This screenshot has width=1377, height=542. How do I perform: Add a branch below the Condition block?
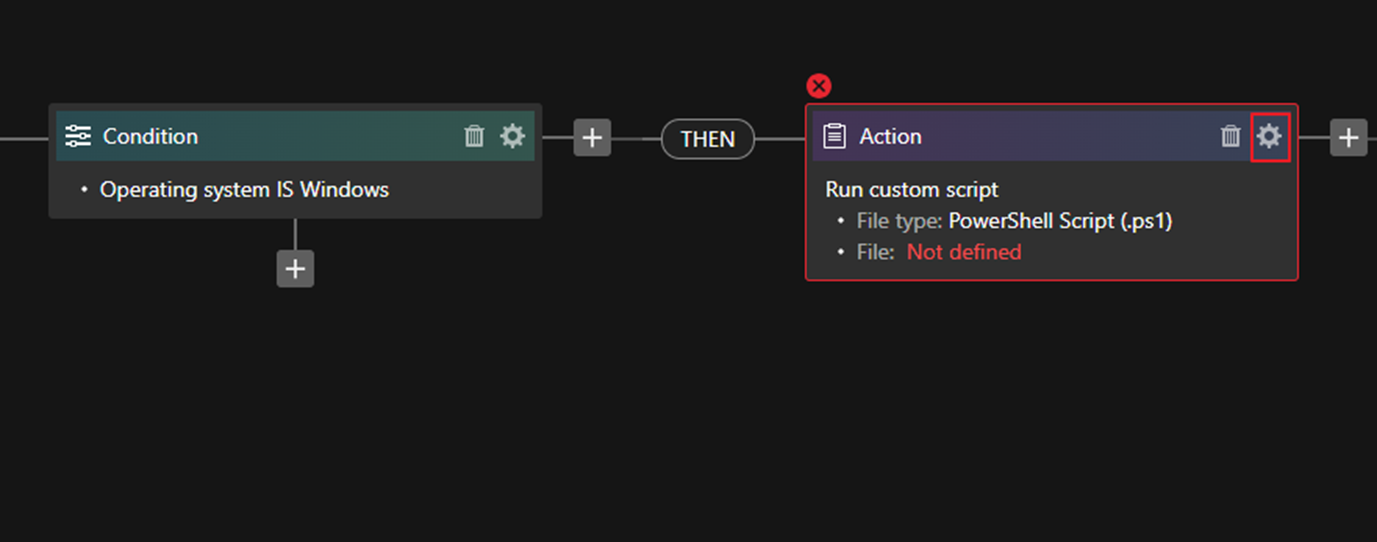pyautogui.click(x=295, y=269)
